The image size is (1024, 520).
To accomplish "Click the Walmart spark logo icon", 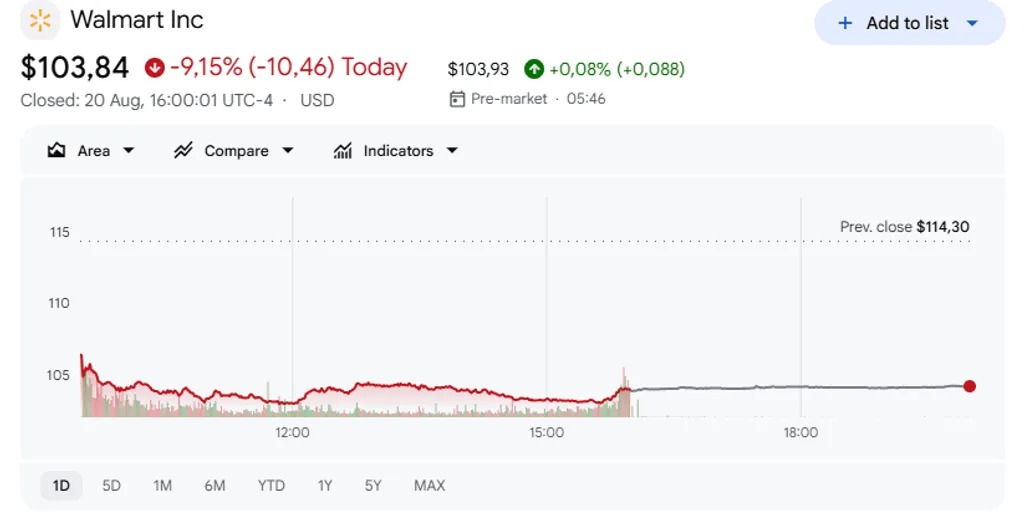I will pyautogui.click(x=40, y=20).
